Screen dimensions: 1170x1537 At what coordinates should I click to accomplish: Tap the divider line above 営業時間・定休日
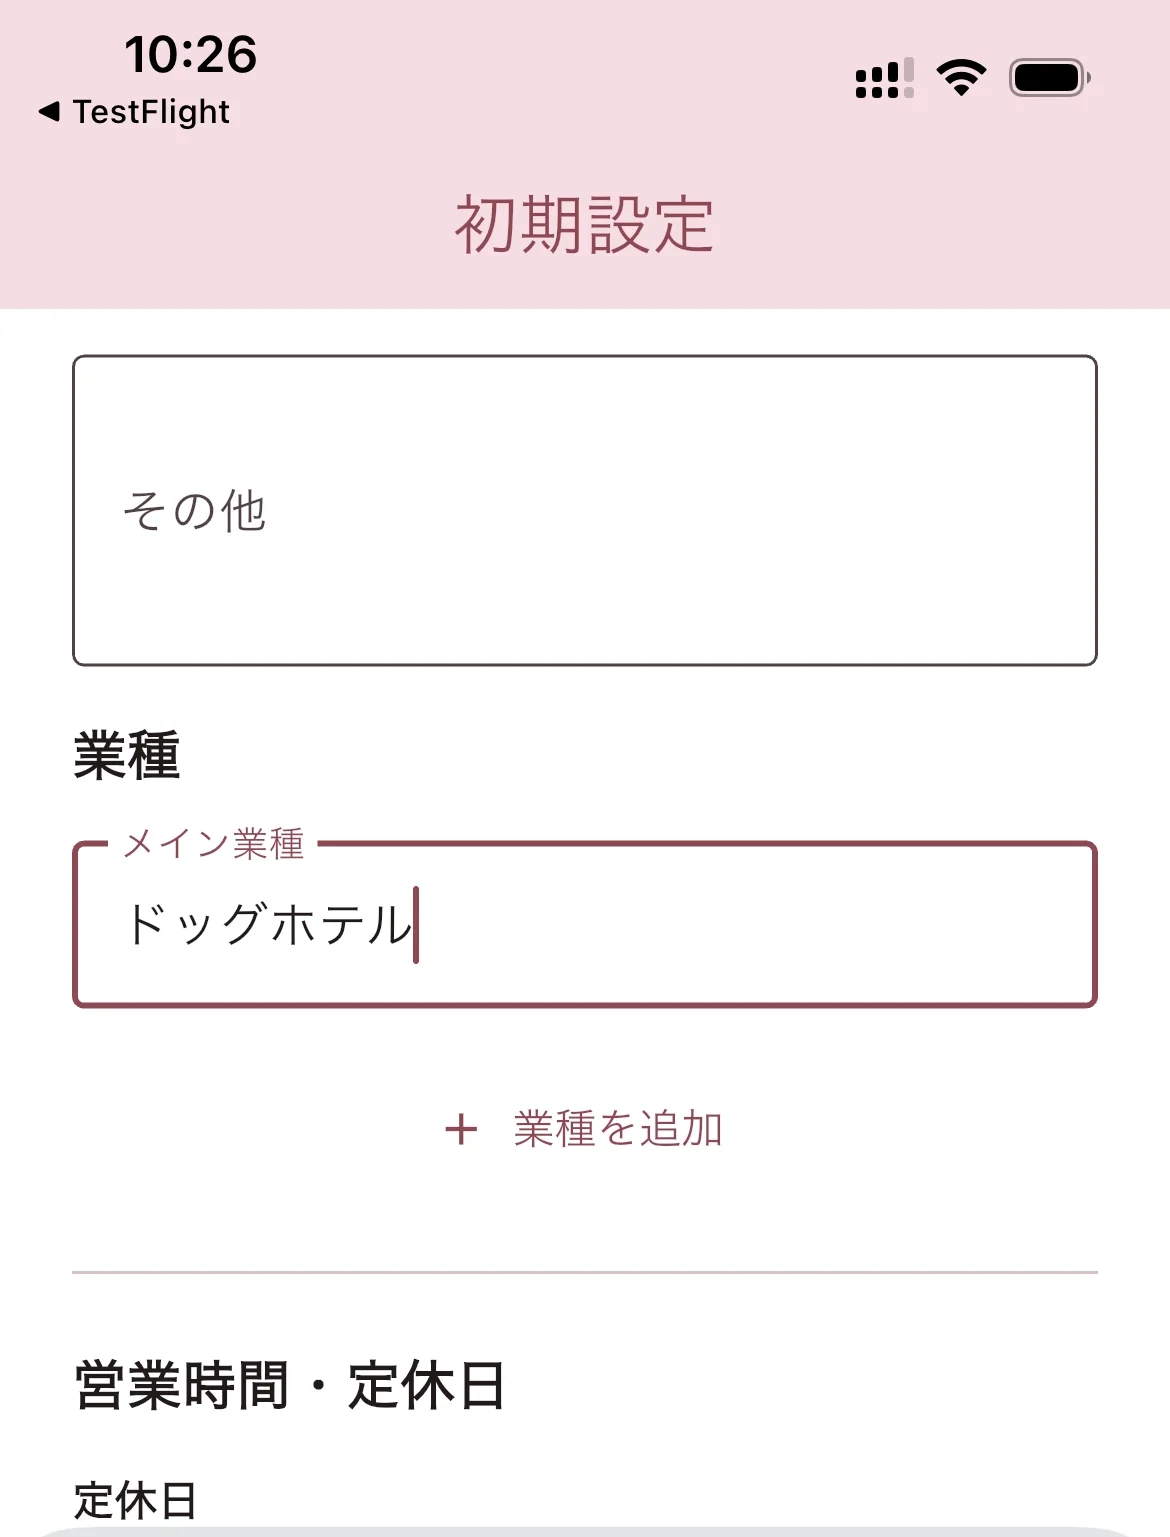click(x=585, y=1272)
